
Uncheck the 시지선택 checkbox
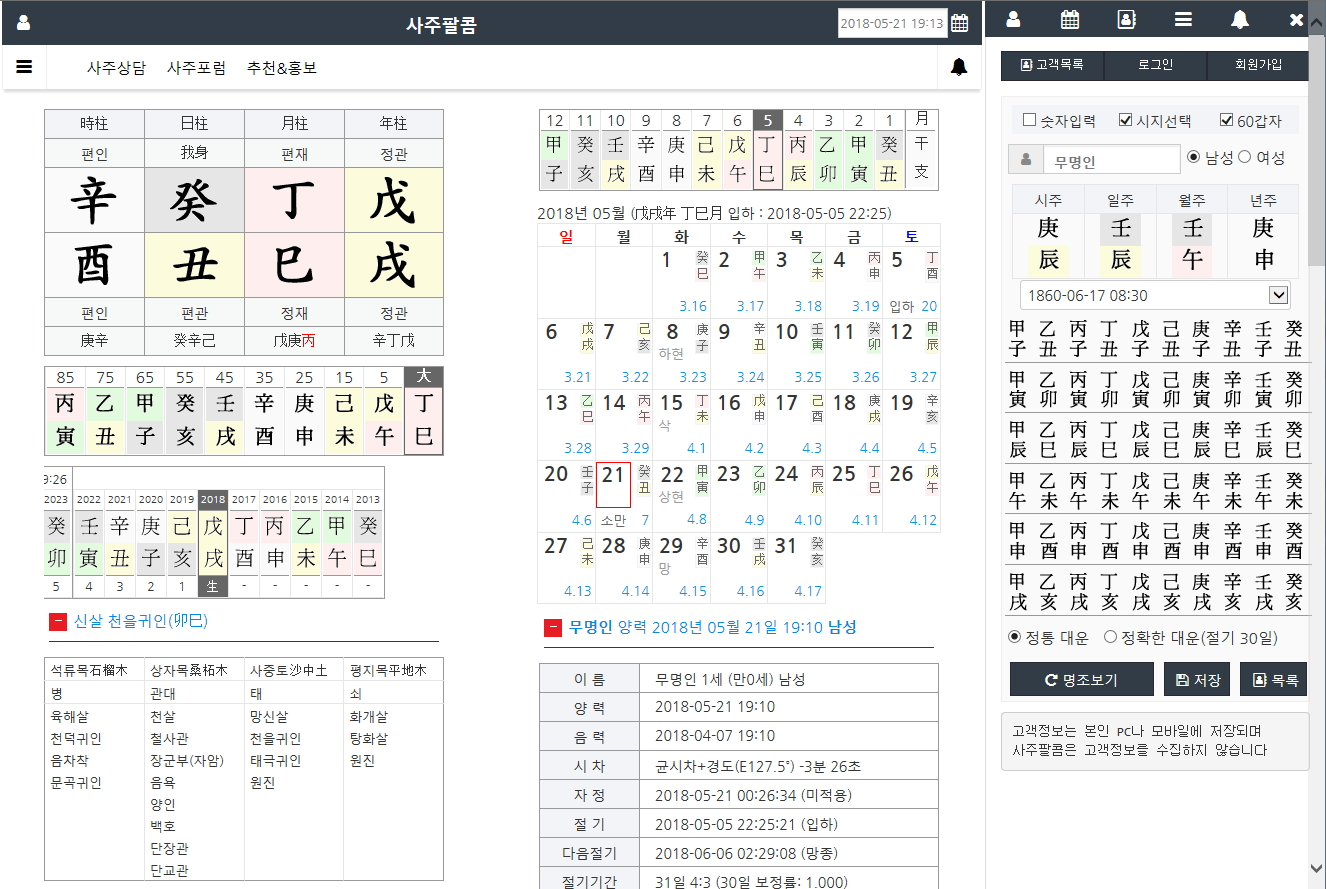point(1125,121)
